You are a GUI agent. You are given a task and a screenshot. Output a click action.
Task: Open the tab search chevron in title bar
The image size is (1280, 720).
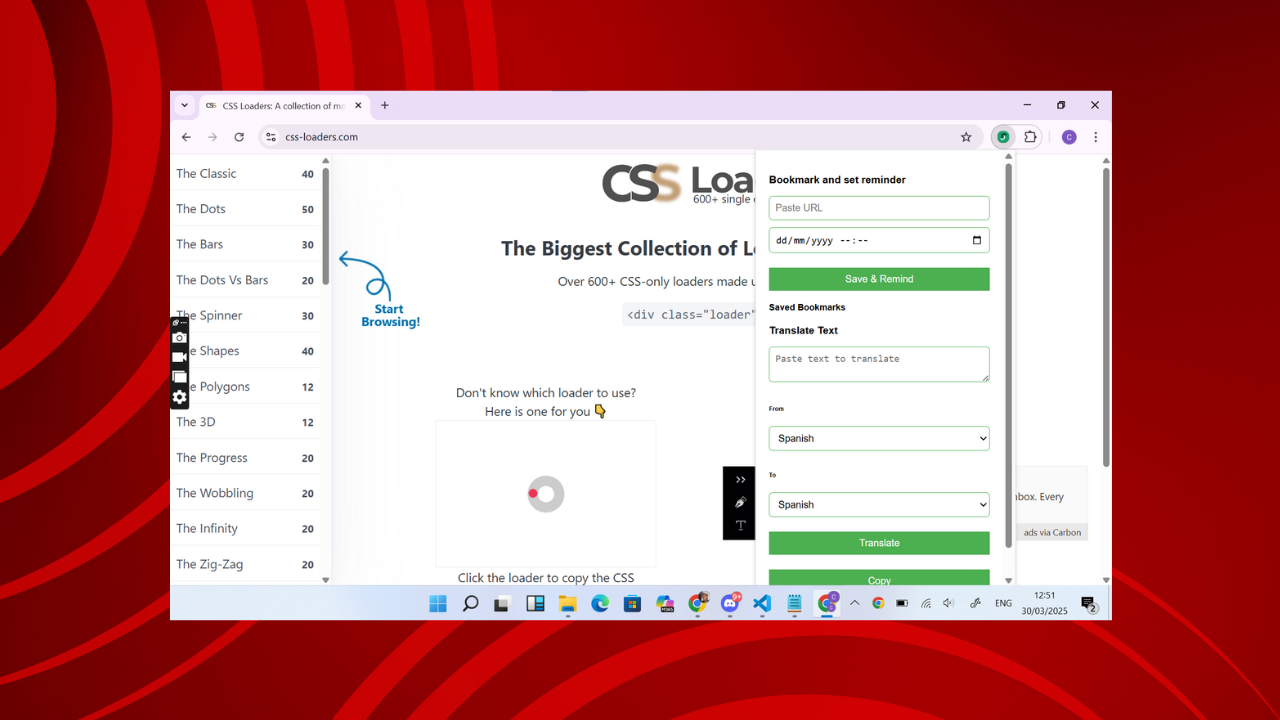[184, 105]
